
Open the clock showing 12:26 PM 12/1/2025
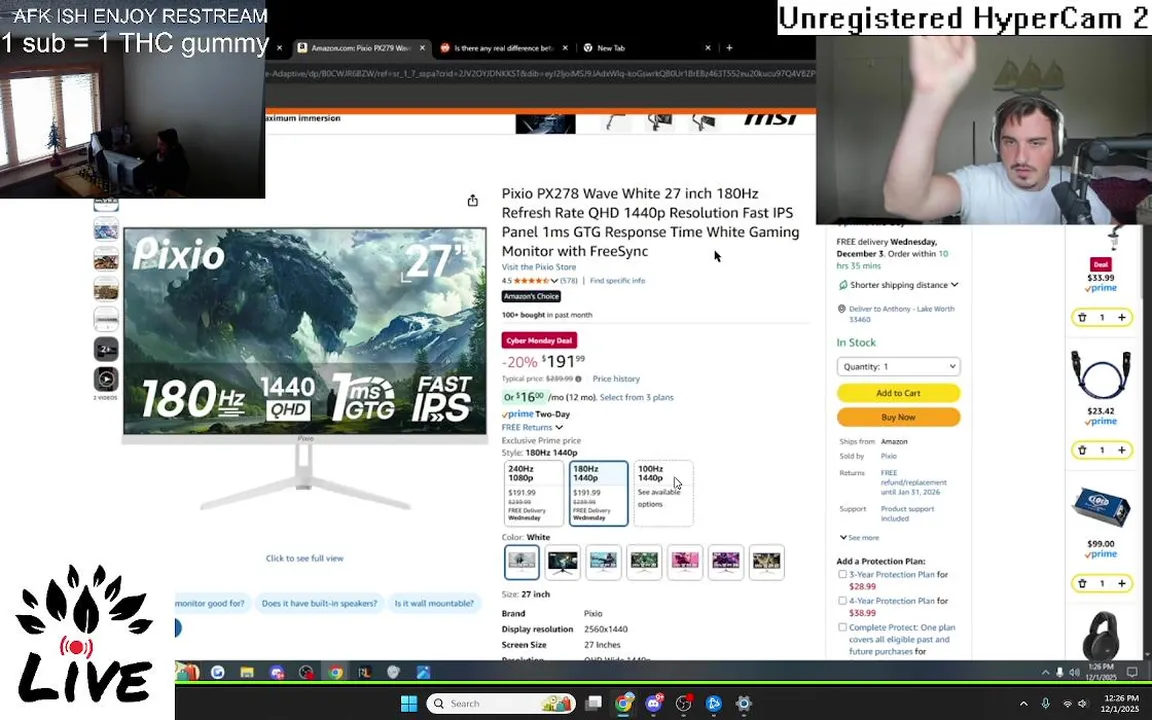(1121, 704)
